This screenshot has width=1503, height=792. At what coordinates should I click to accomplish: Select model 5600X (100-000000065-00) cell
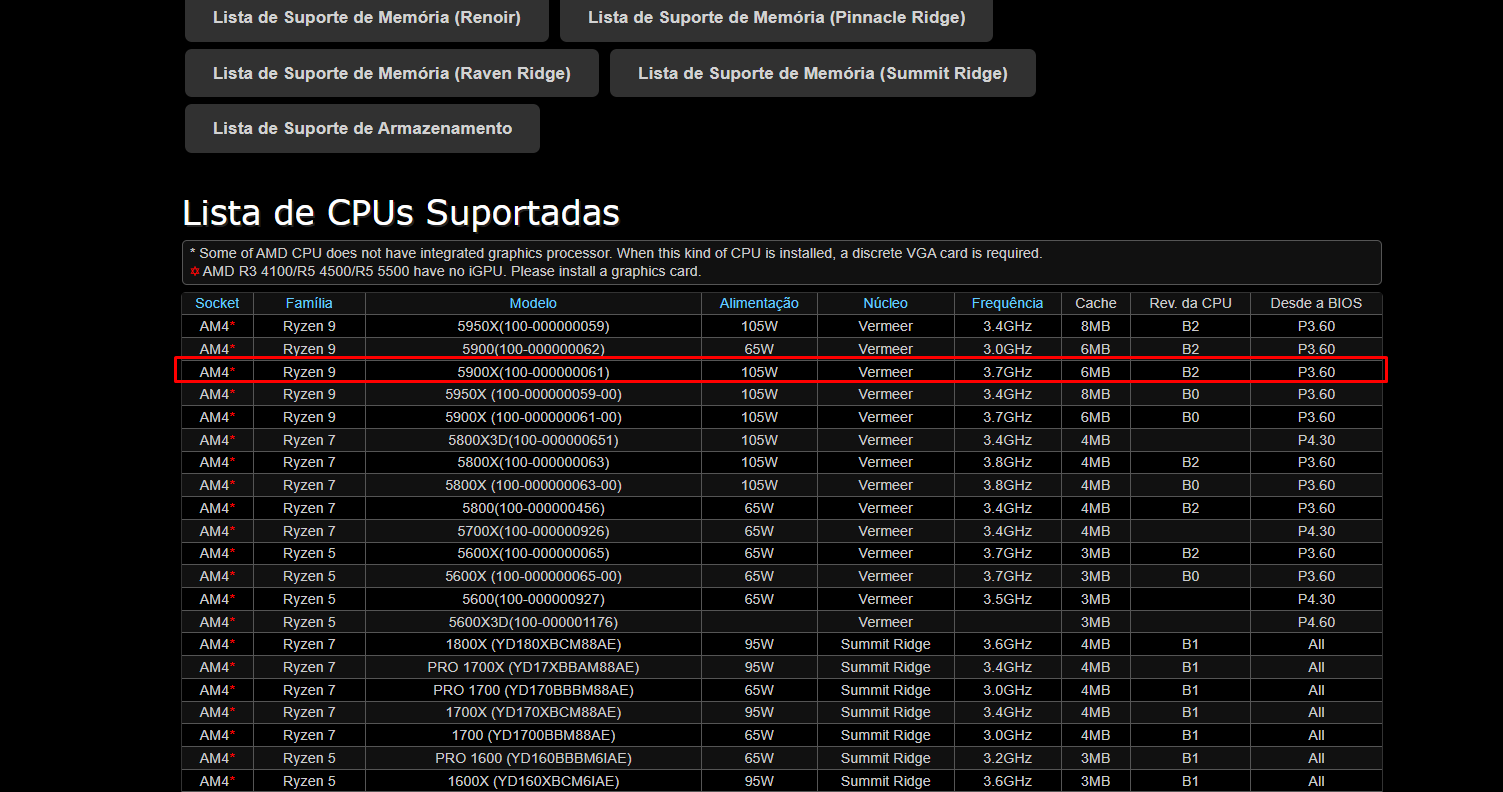(533, 576)
